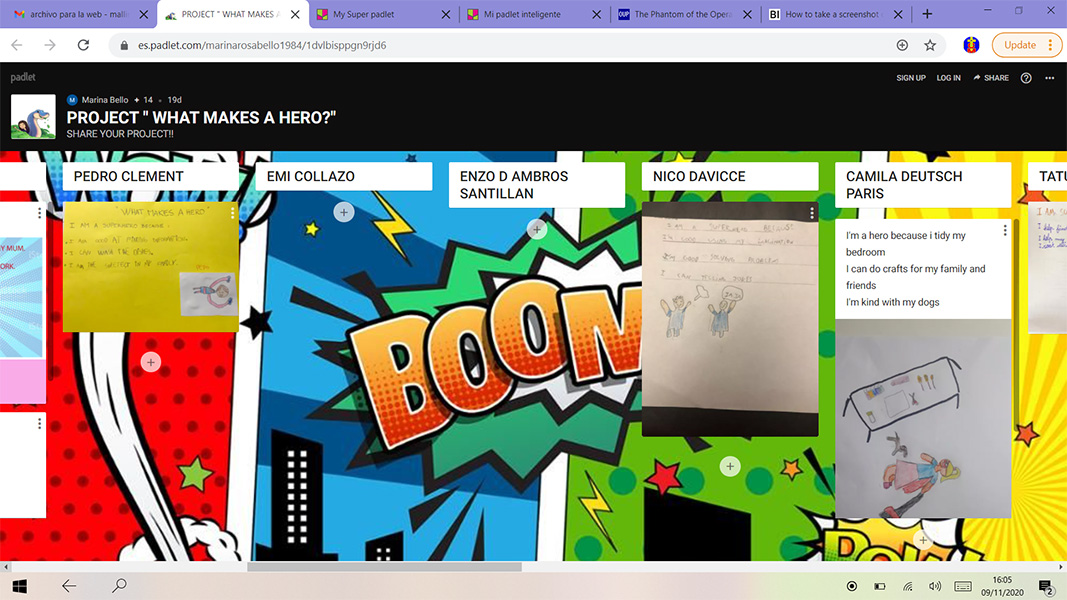Click the horizontal scrollbar thumb
The height and width of the screenshot is (600, 1067).
[x=385, y=567]
